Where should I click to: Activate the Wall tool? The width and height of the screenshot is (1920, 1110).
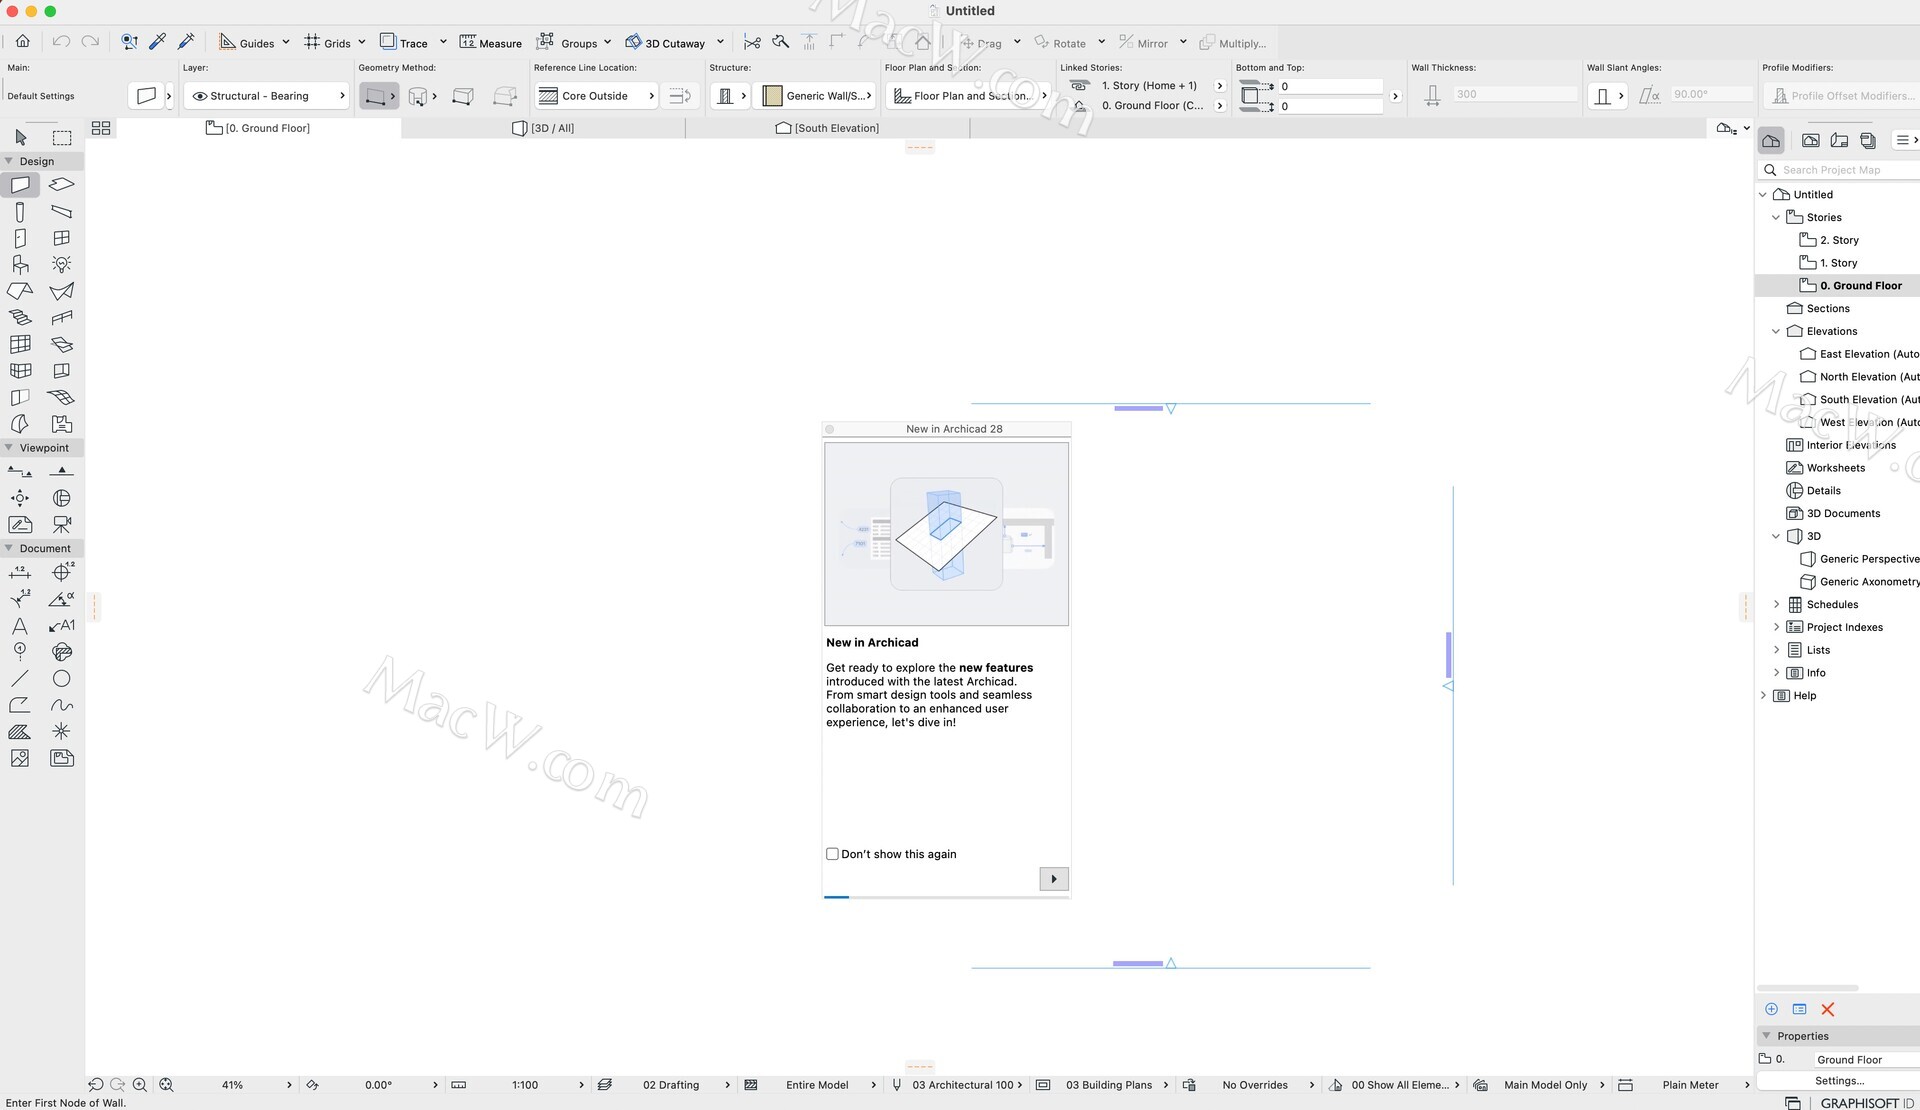click(x=20, y=185)
